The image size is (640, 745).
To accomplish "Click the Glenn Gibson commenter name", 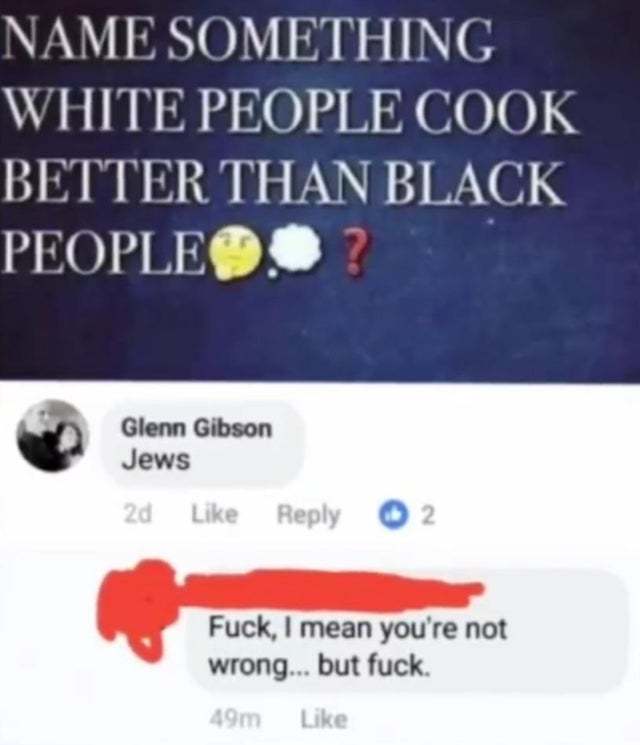I will pyautogui.click(x=197, y=428).
